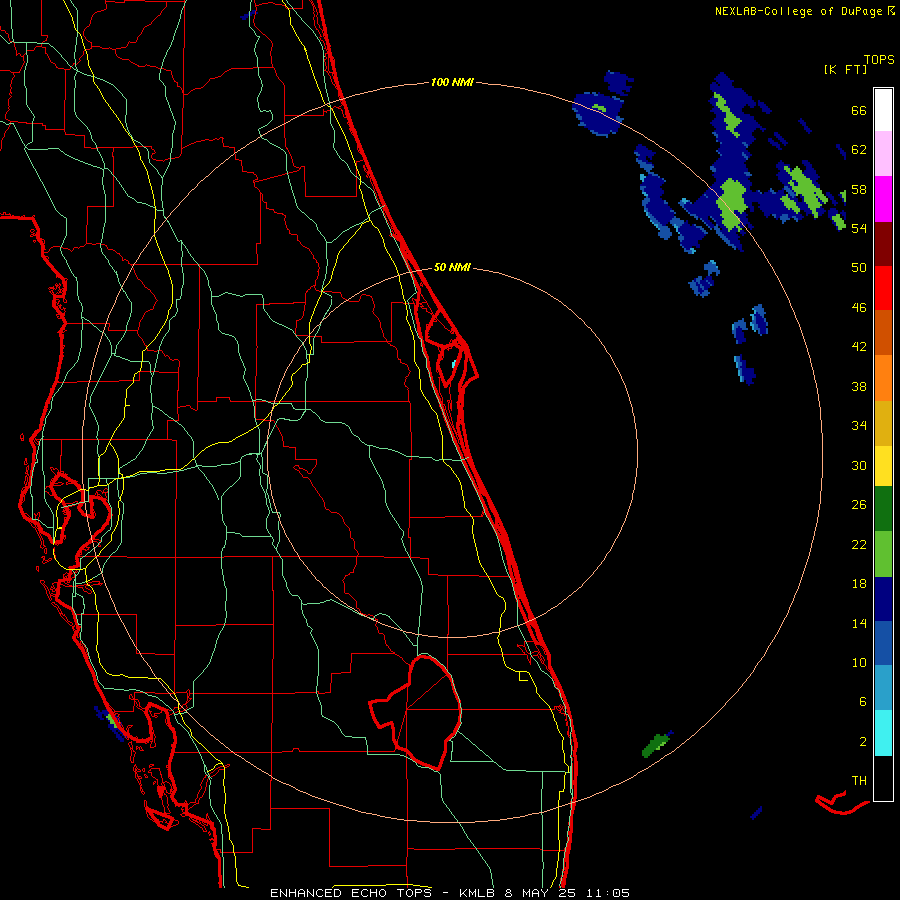Click the "46" legend value
This screenshot has height=900, width=900.
(859, 308)
